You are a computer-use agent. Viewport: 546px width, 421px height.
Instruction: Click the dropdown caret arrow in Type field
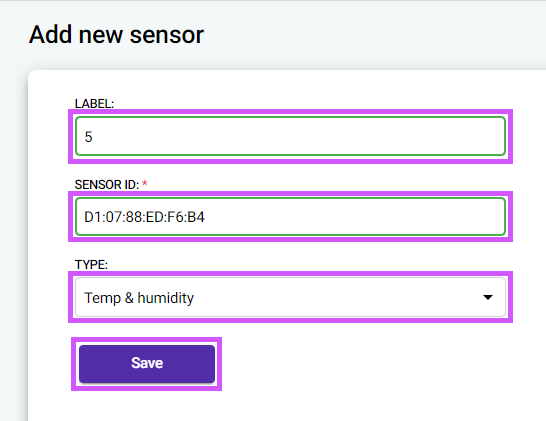point(488,297)
